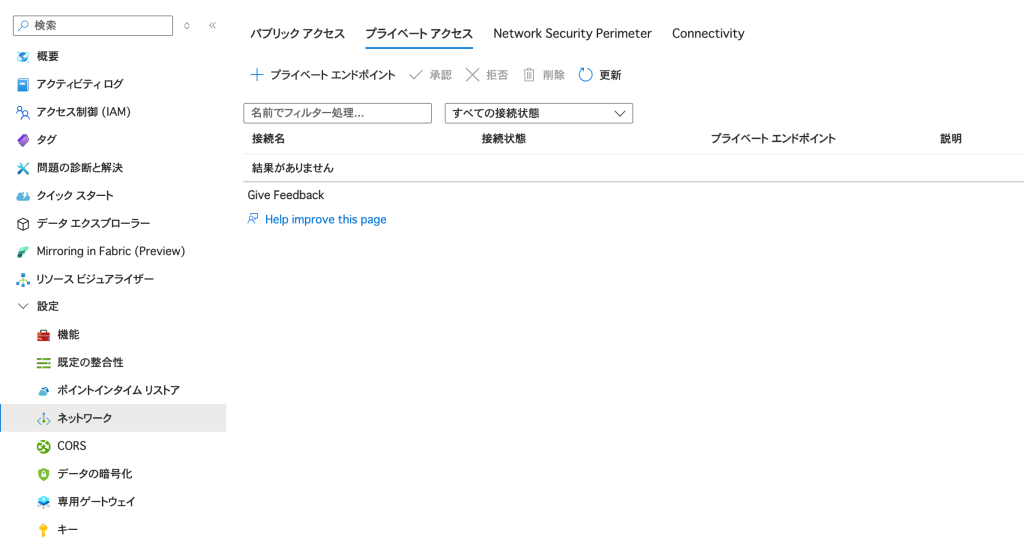Click the 概要 overview icon
The height and width of the screenshot is (542, 1024).
click(23, 56)
